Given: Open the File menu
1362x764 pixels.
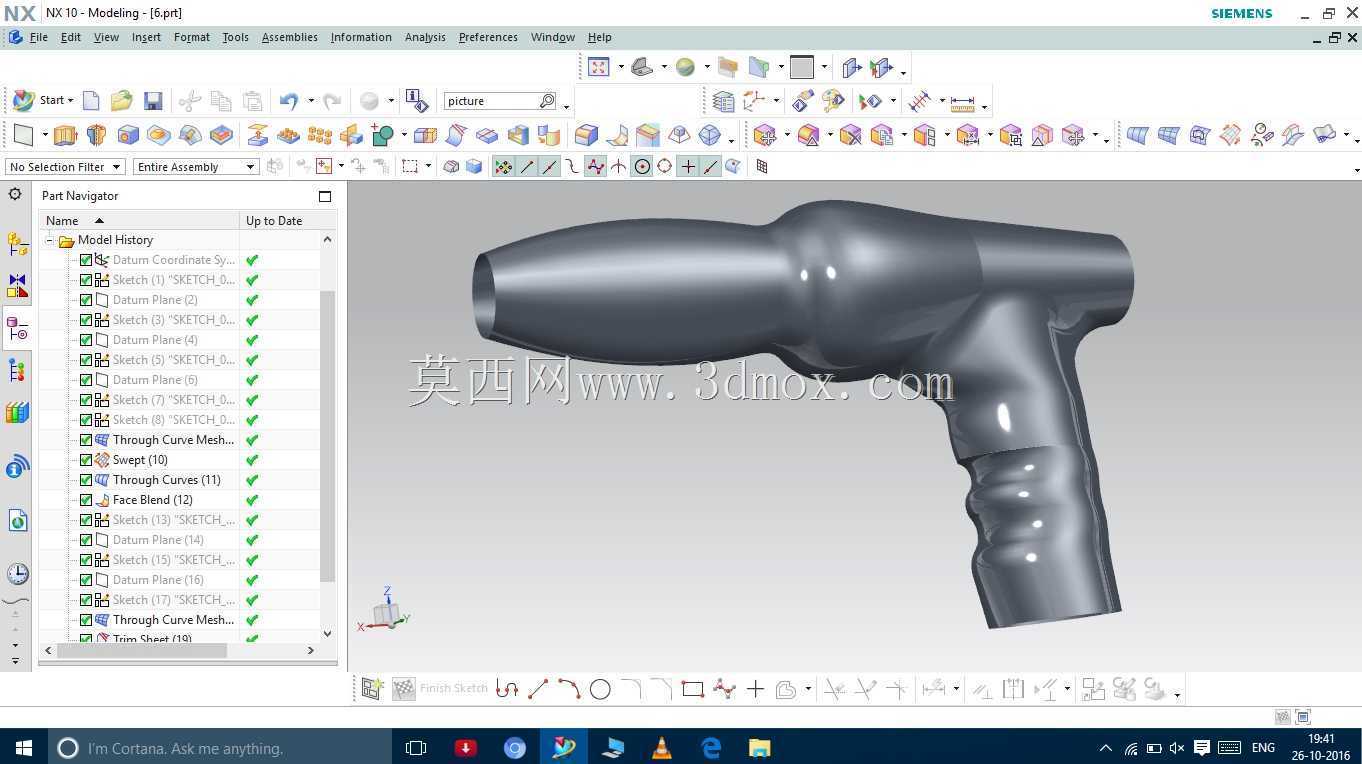Looking at the screenshot, I should tap(38, 37).
